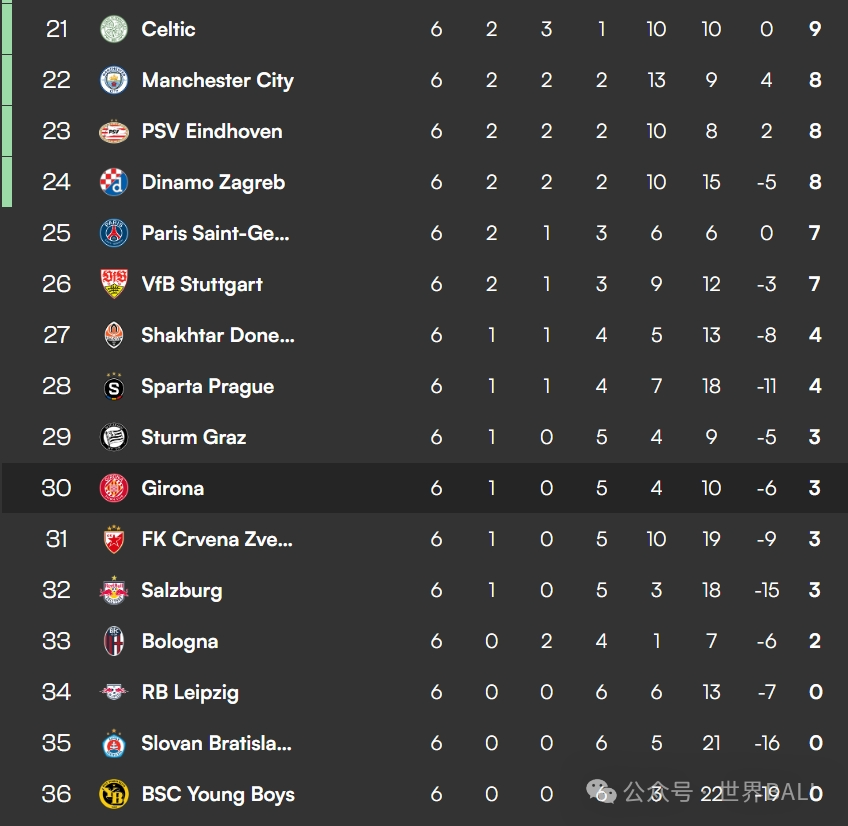Click the Manchester City club crest
Viewport: 848px width, 826px height.
tap(114, 80)
